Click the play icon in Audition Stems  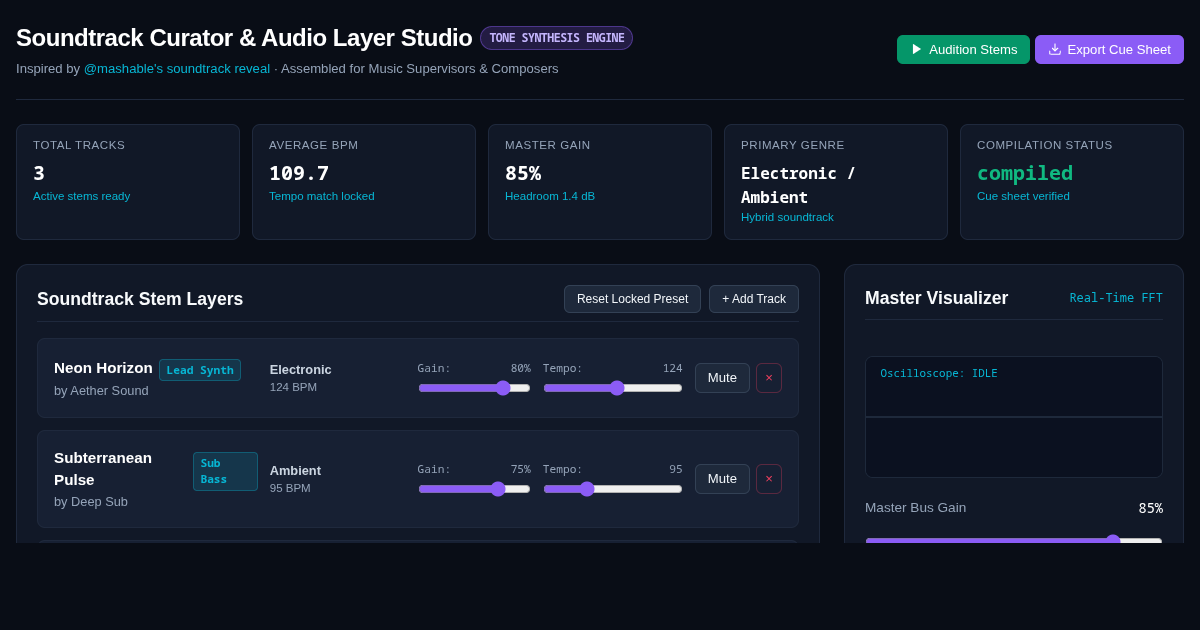coord(917,49)
